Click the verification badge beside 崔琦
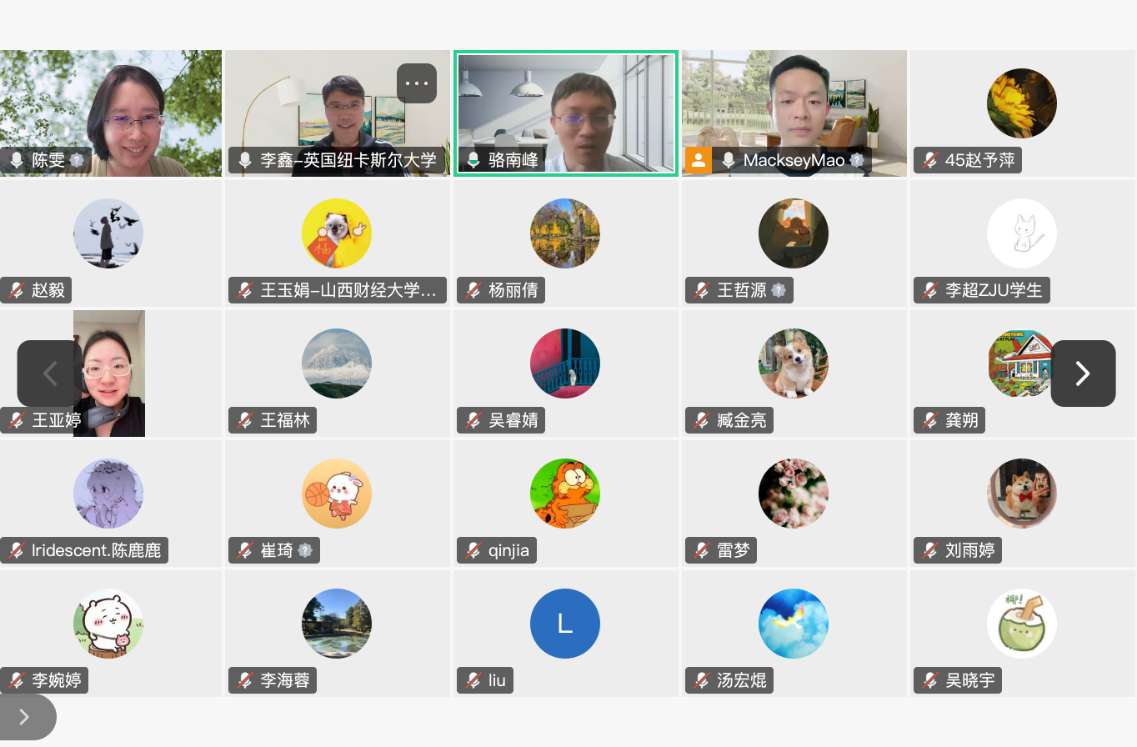This screenshot has width=1137, height=747. (x=305, y=550)
